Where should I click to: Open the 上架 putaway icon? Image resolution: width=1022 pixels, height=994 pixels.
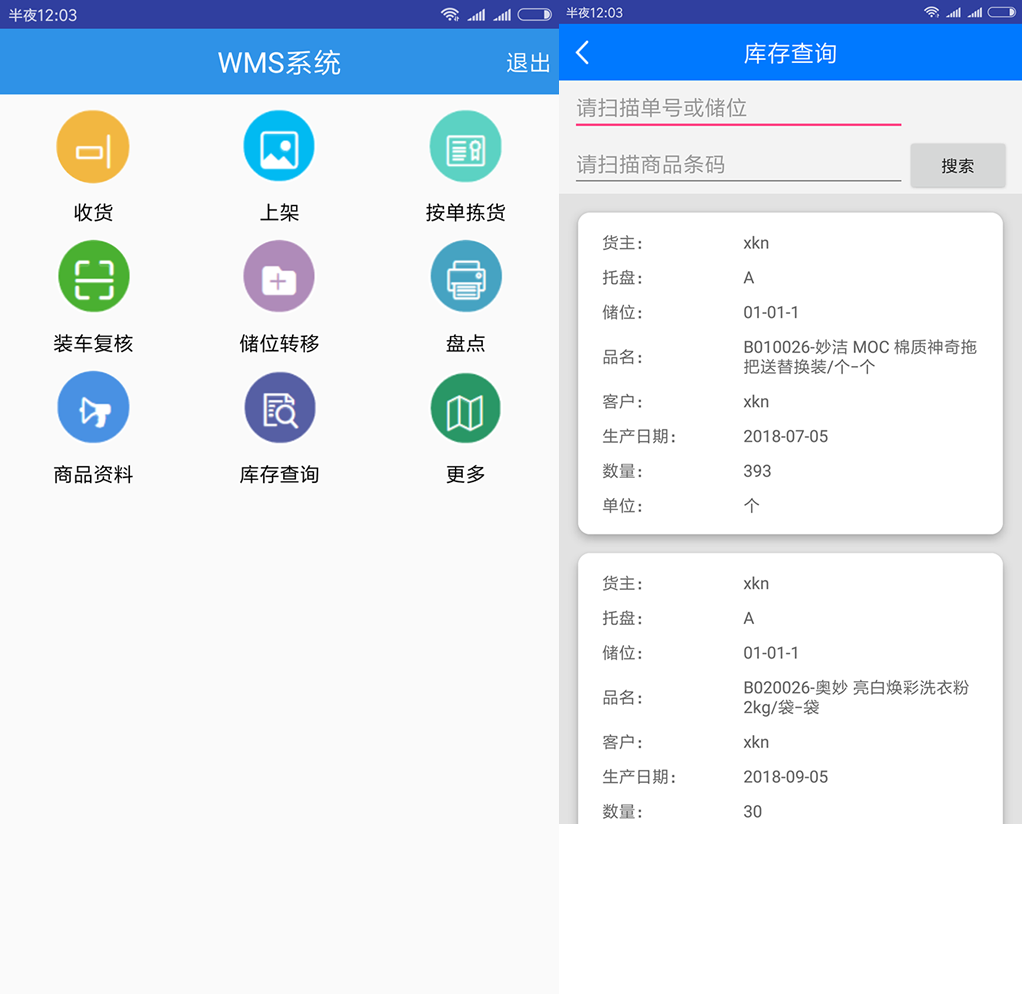tap(279, 147)
